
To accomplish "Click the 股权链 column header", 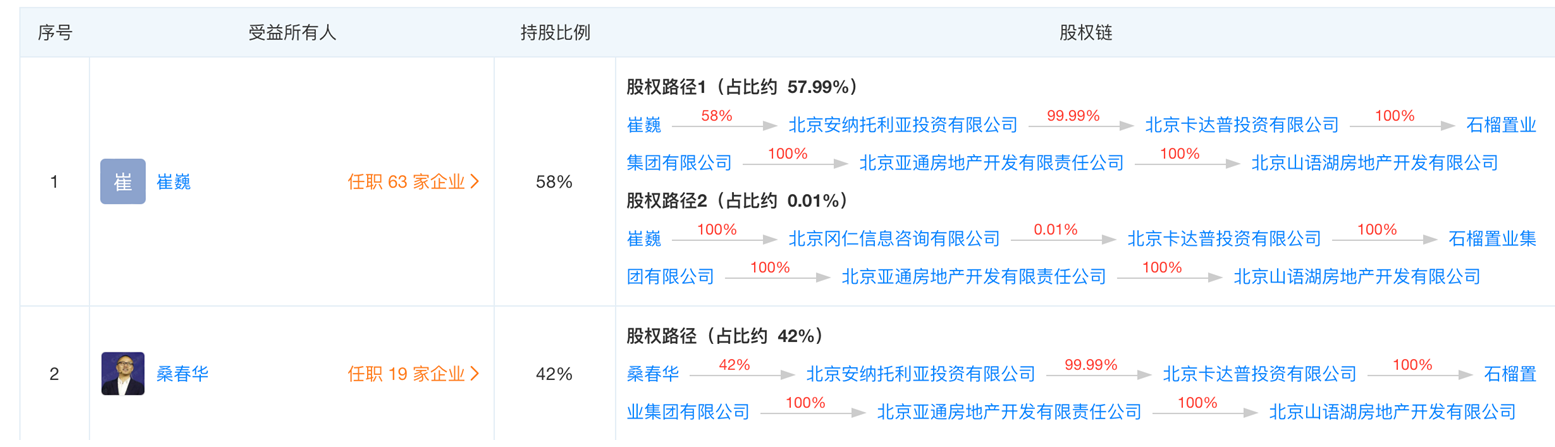I will click(1085, 32).
